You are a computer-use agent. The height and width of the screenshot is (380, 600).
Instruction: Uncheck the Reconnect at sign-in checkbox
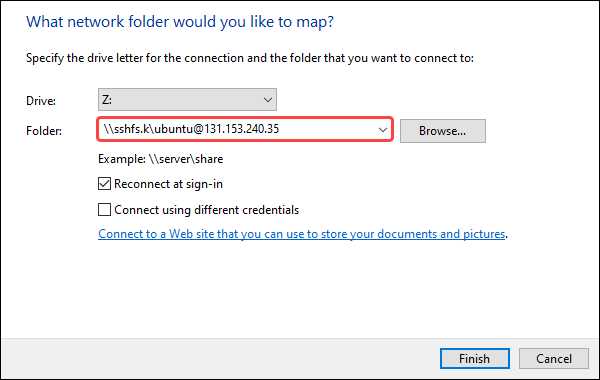click(104, 184)
